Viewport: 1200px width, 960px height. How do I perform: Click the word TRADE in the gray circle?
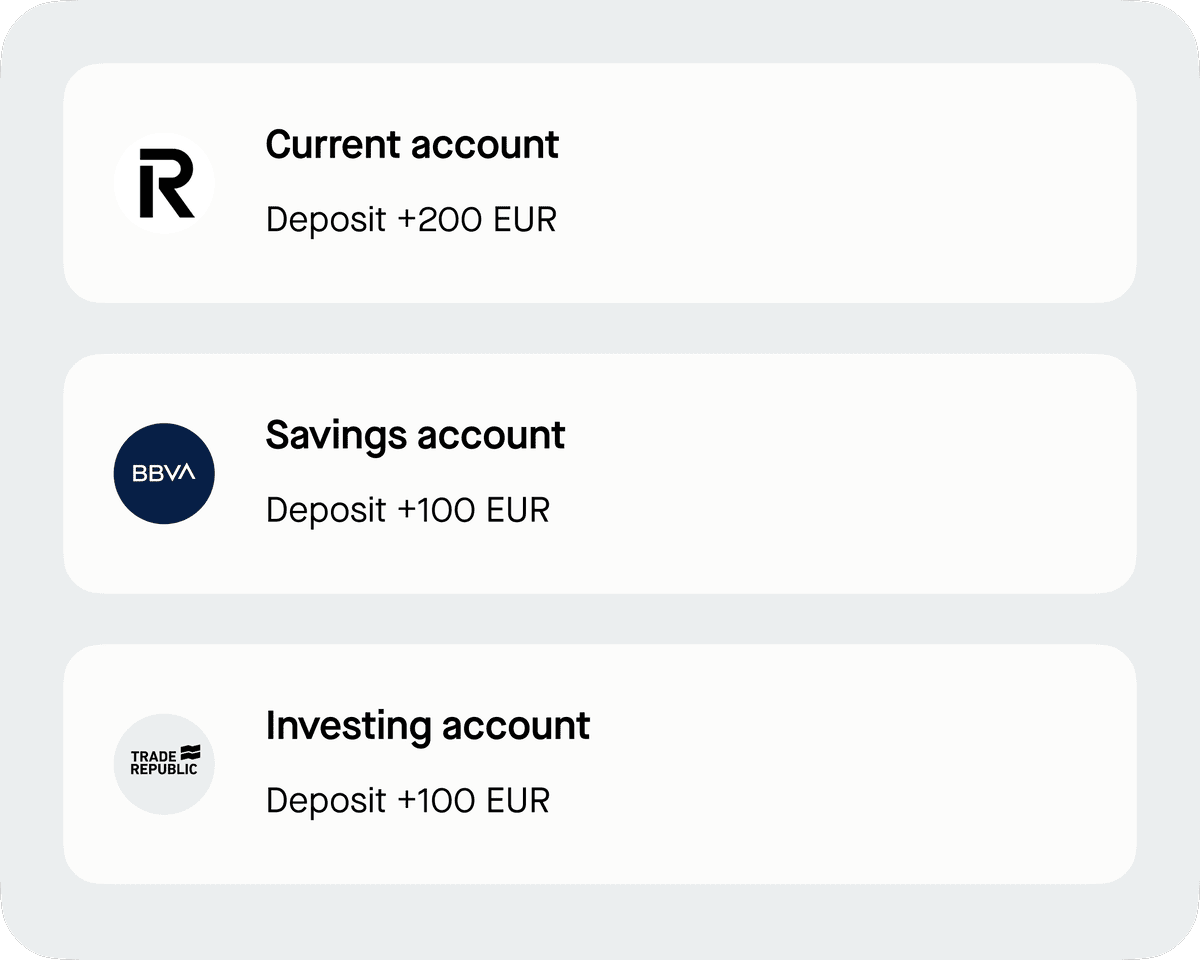pos(153,757)
